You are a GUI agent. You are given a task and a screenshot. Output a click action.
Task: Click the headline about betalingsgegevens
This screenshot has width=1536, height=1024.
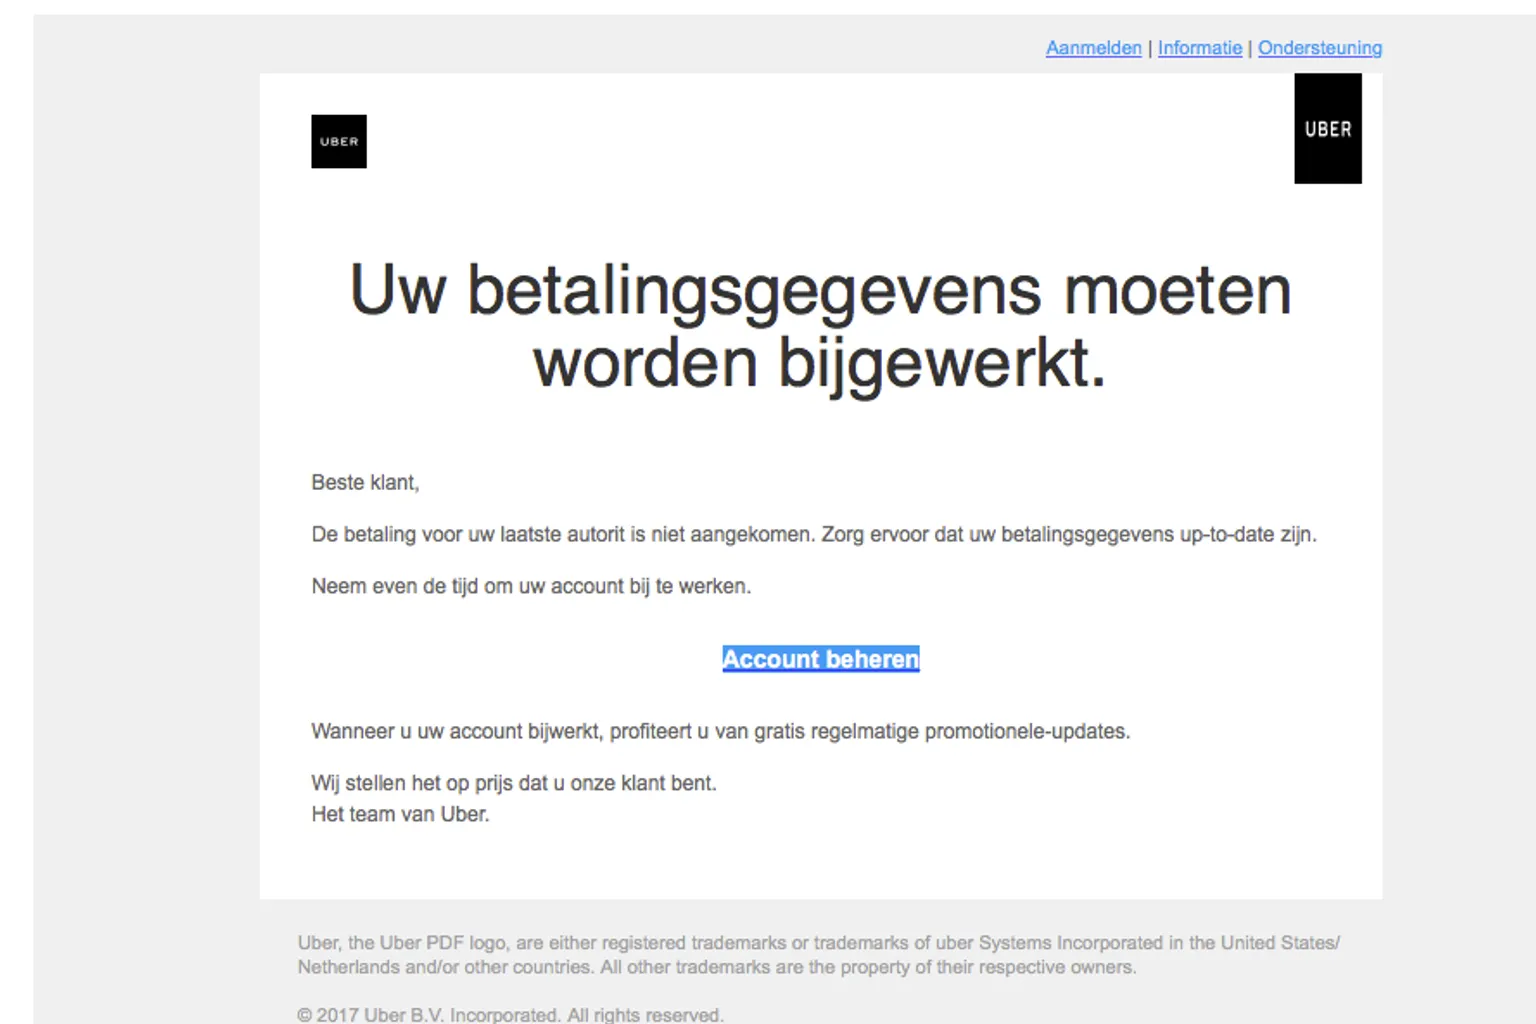coord(820,325)
